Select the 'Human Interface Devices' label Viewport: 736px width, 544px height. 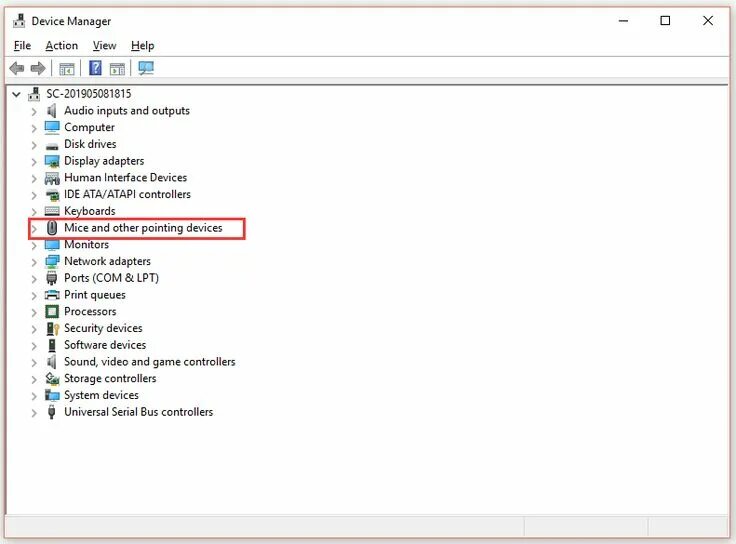(x=125, y=177)
